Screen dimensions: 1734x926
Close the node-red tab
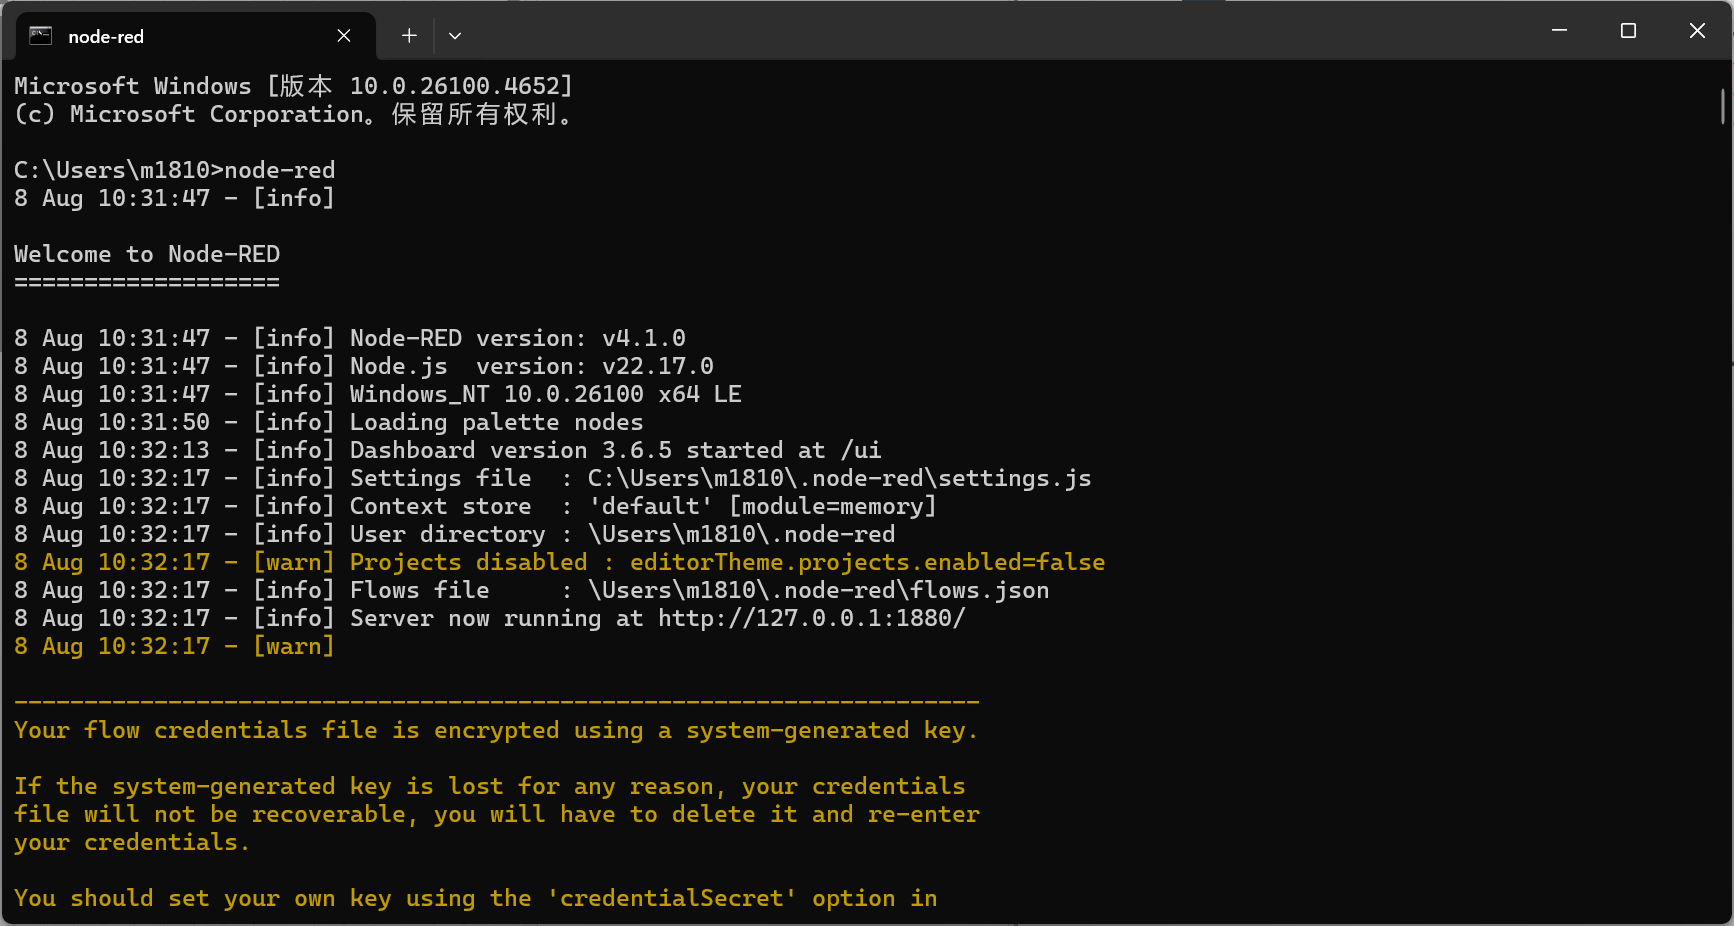click(x=344, y=35)
